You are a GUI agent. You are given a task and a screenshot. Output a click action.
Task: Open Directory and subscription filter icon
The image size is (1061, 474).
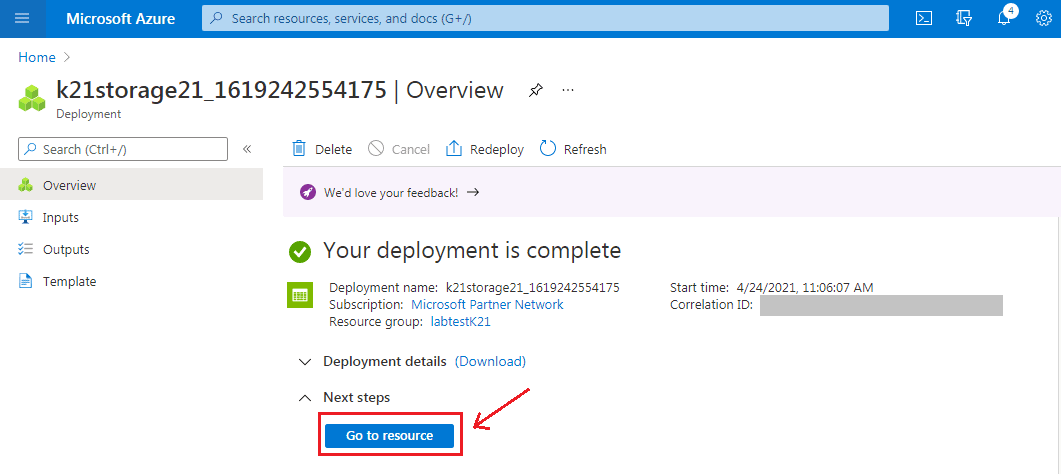coord(964,18)
